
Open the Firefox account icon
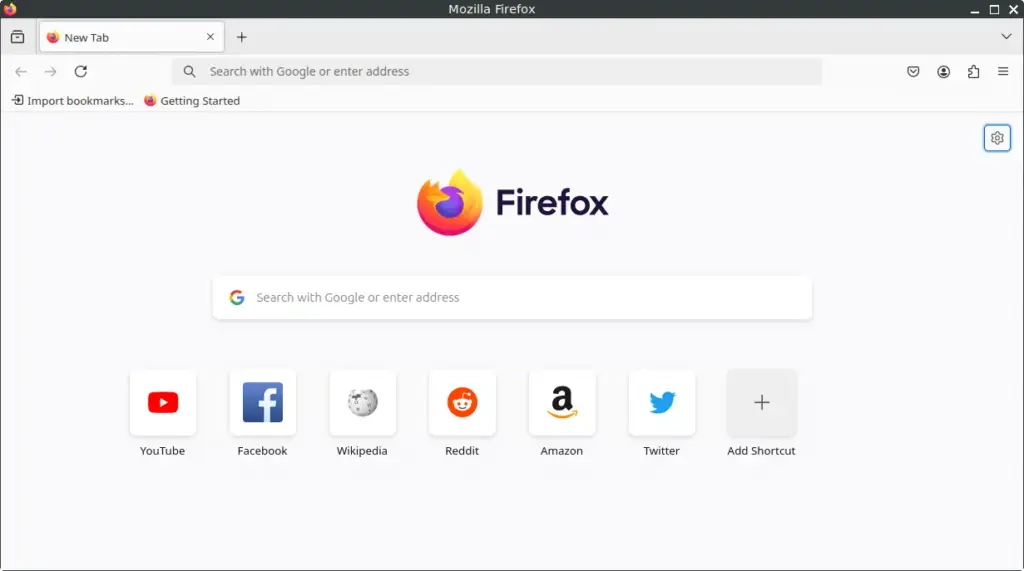tap(943, 72)
